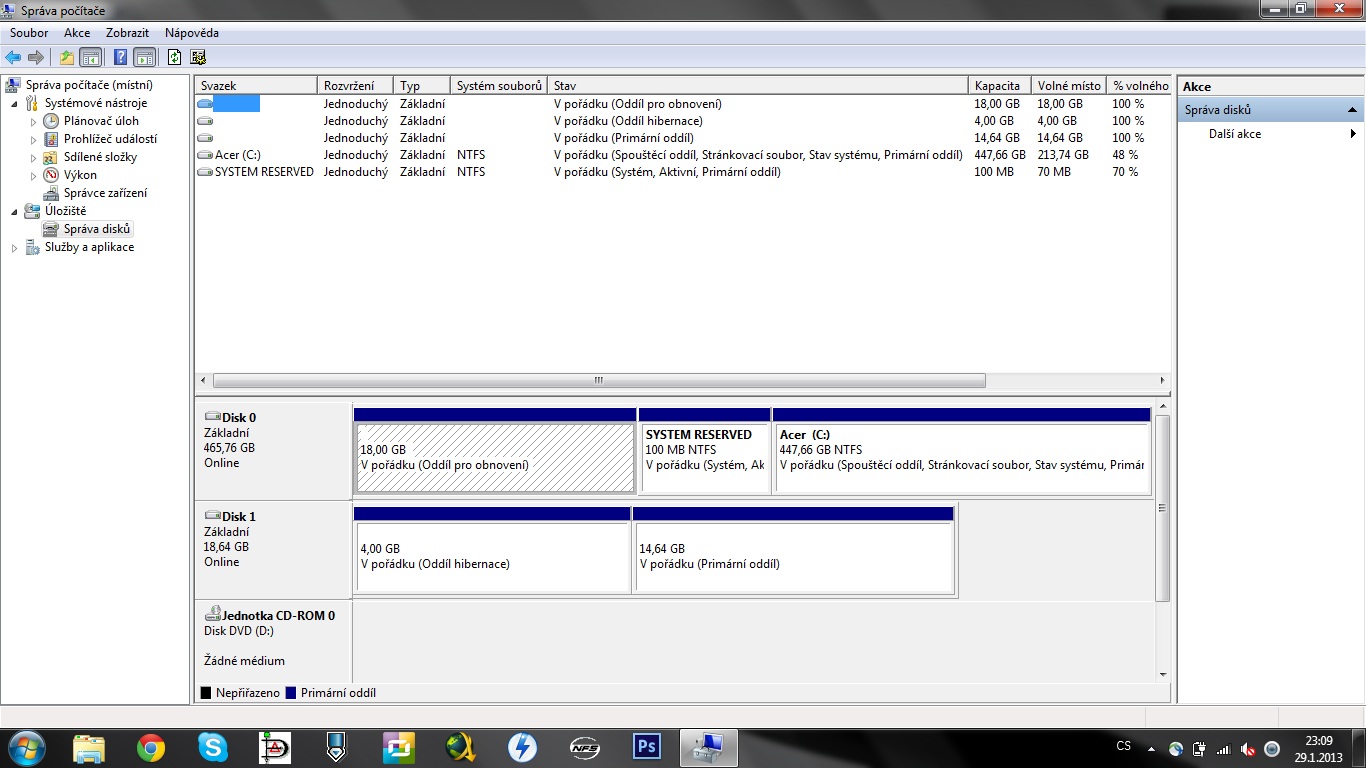The height and width of the screenshot is (768, 1366).
Task: Open the Zobrazit menu
Action: [x=127, y=33]
